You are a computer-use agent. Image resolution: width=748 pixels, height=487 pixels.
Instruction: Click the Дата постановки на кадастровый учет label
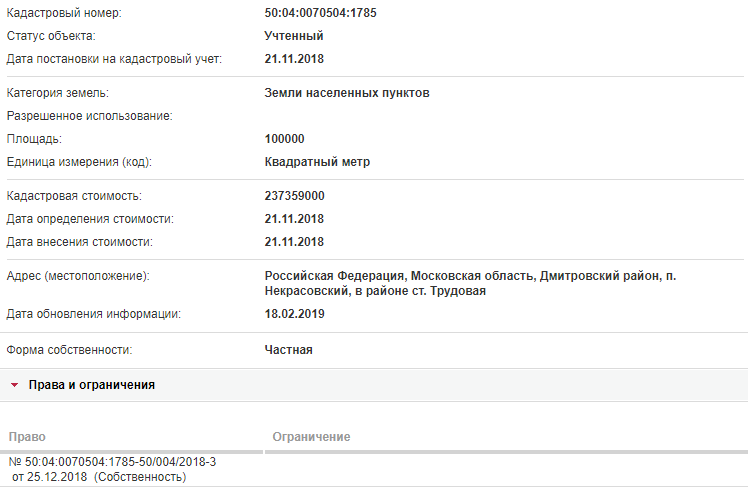tap(114, 59)
